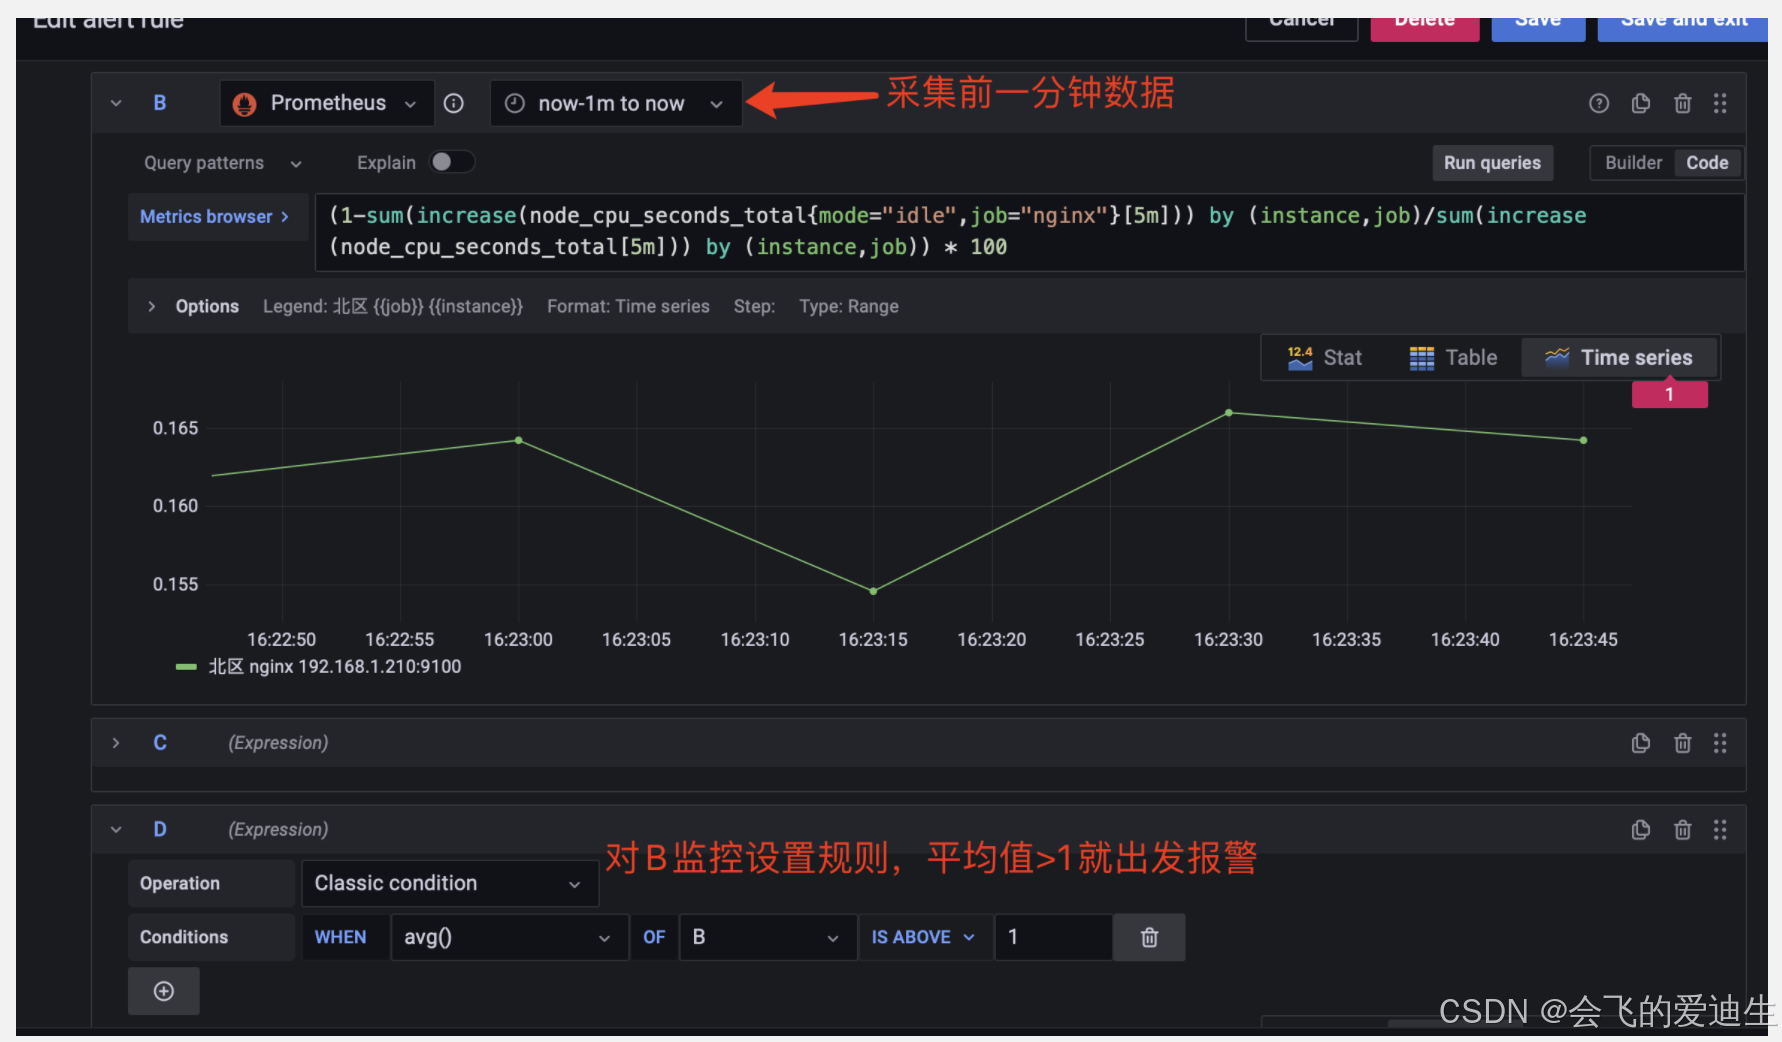Collapse query B with its chevron
1782x1042 pixels.
[116, 103]
